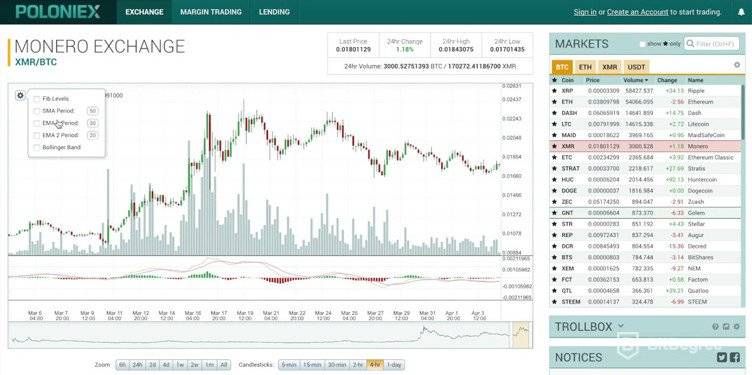Image resolution: width=752 pixels, height=375 pixels.
Task: Sort markets by Change column
Action: [x=667, y=80]
